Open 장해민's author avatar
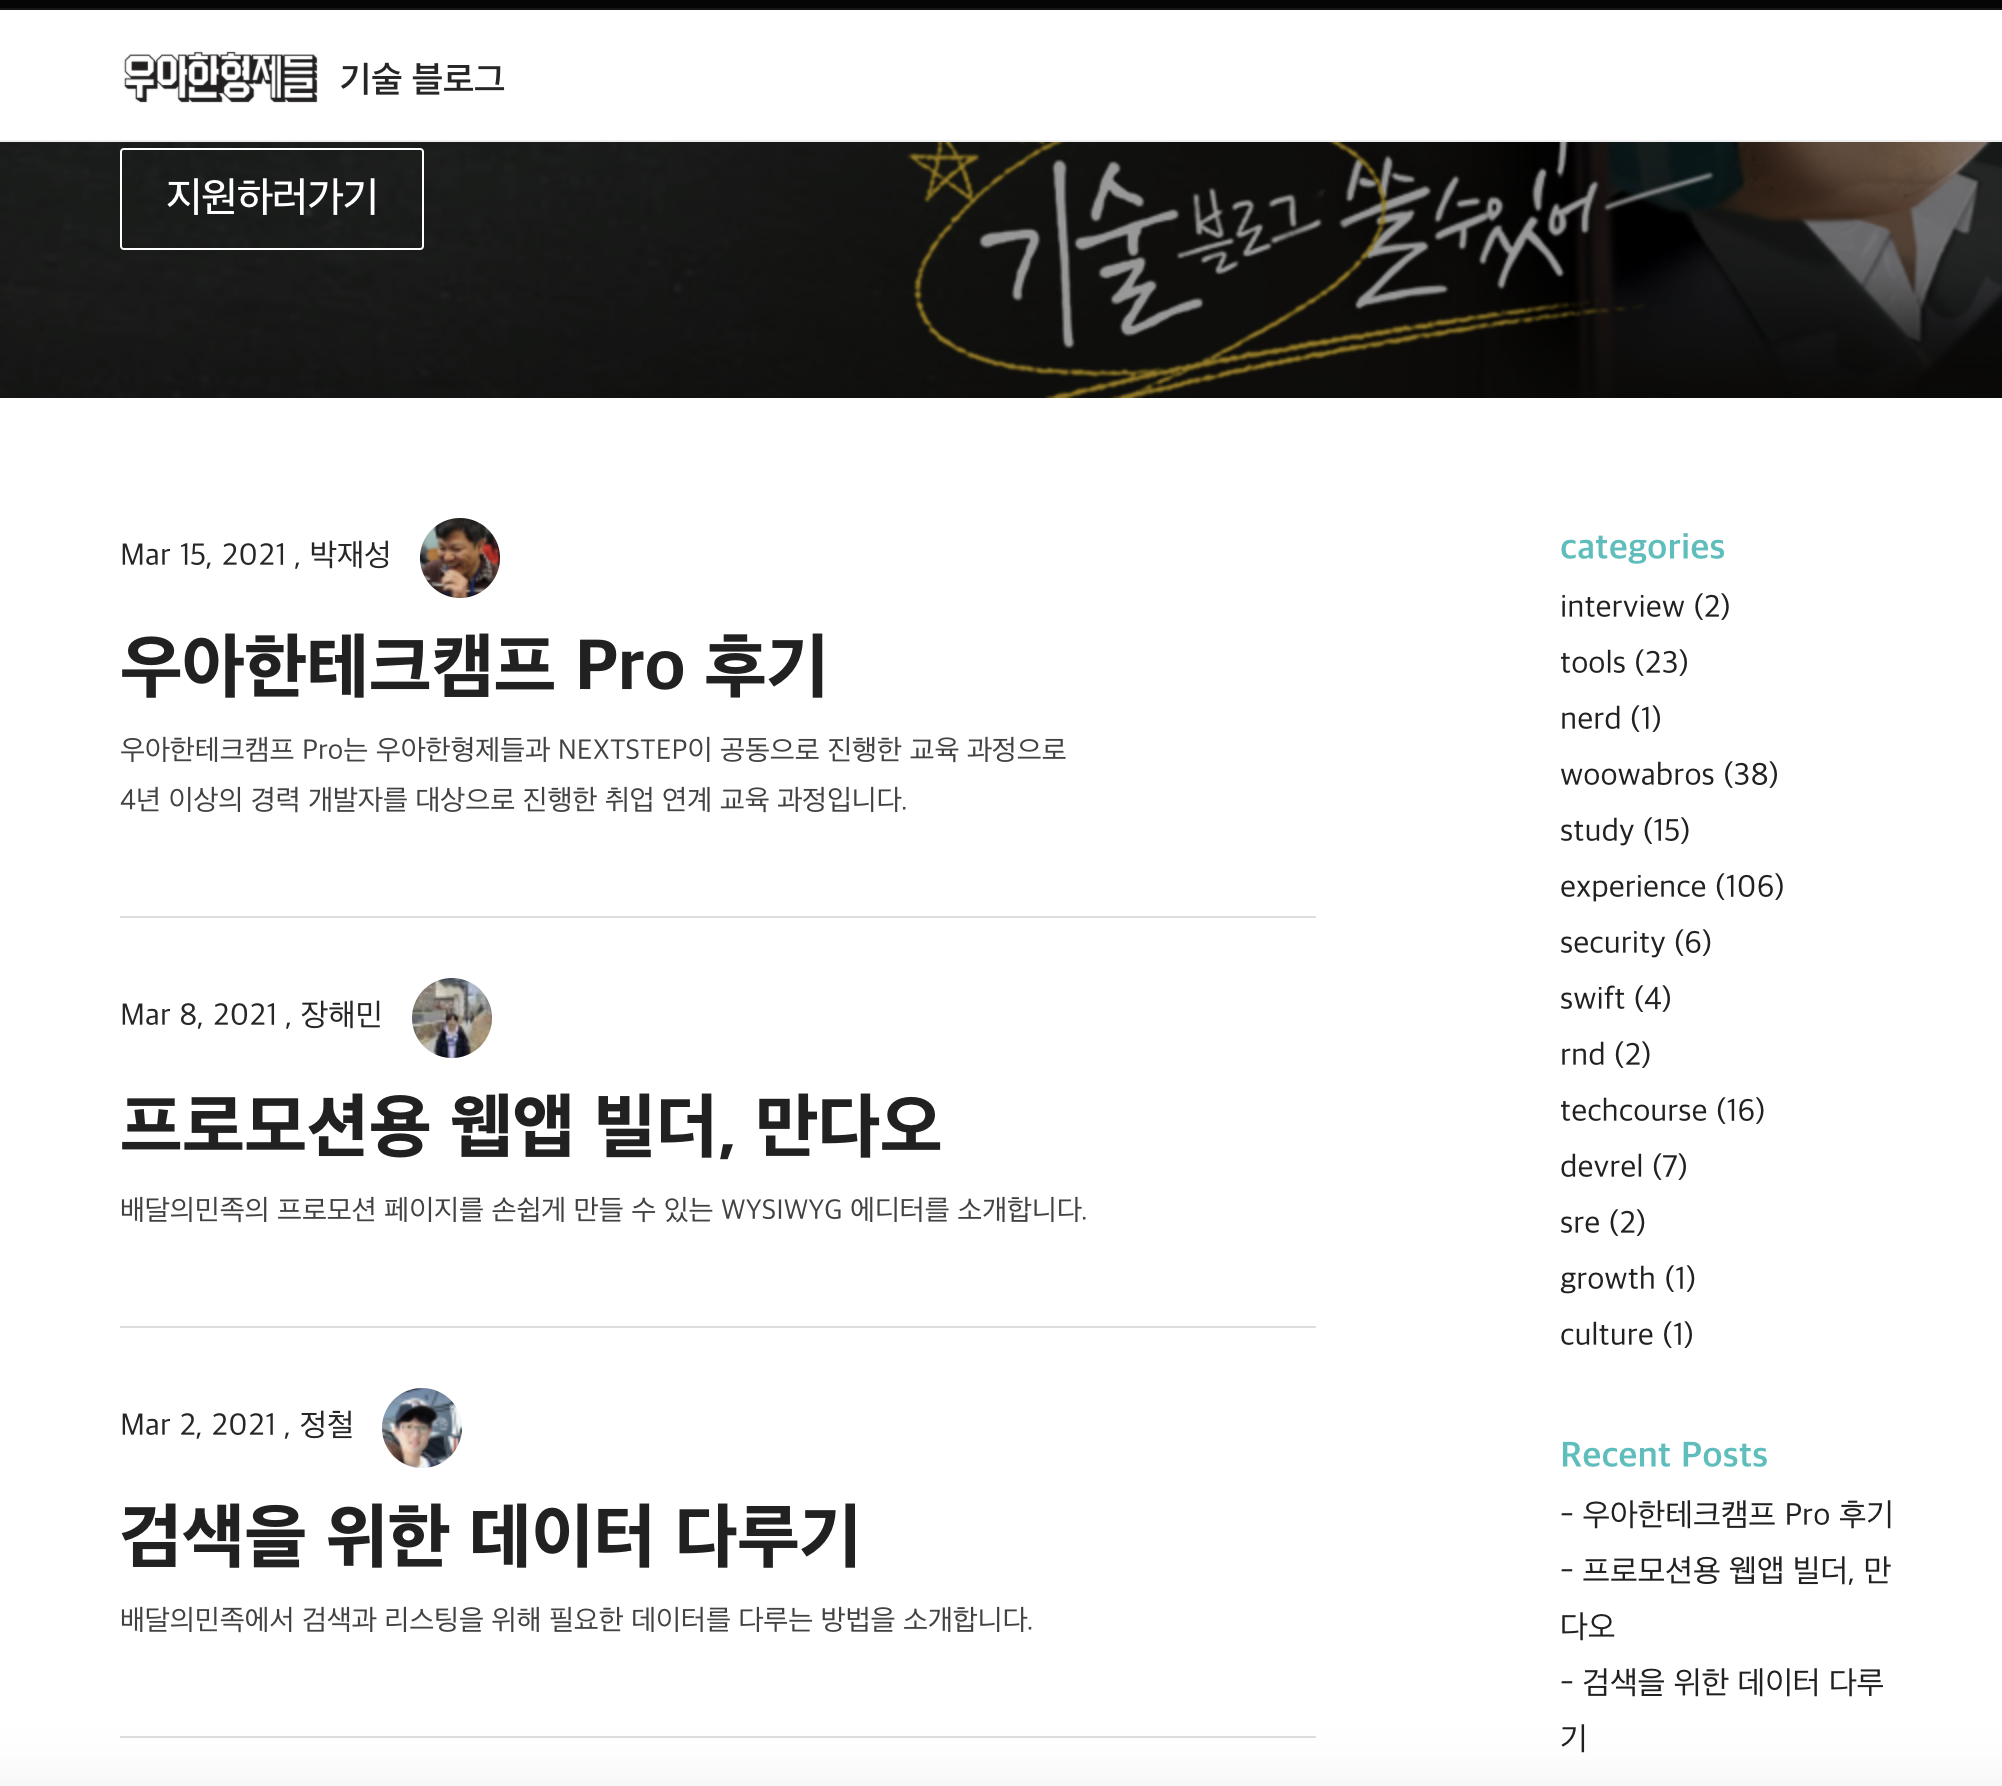Screen dimensions: 2002x1786 tap(452, 1018)
